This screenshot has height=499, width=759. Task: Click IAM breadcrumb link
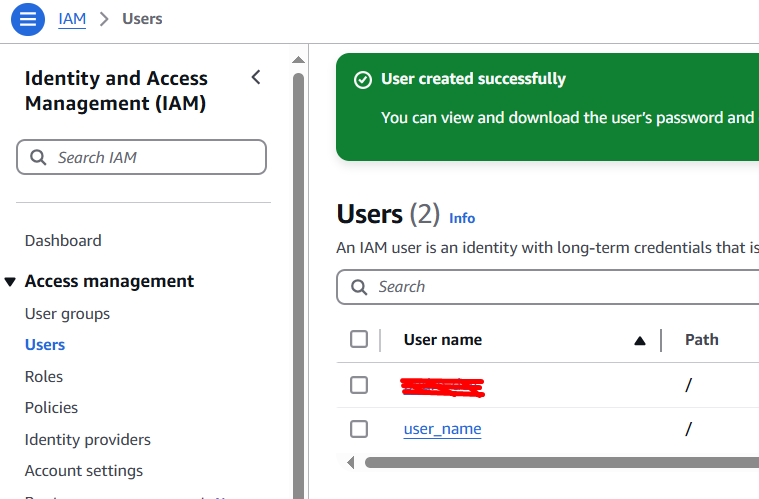pos(72,19)
